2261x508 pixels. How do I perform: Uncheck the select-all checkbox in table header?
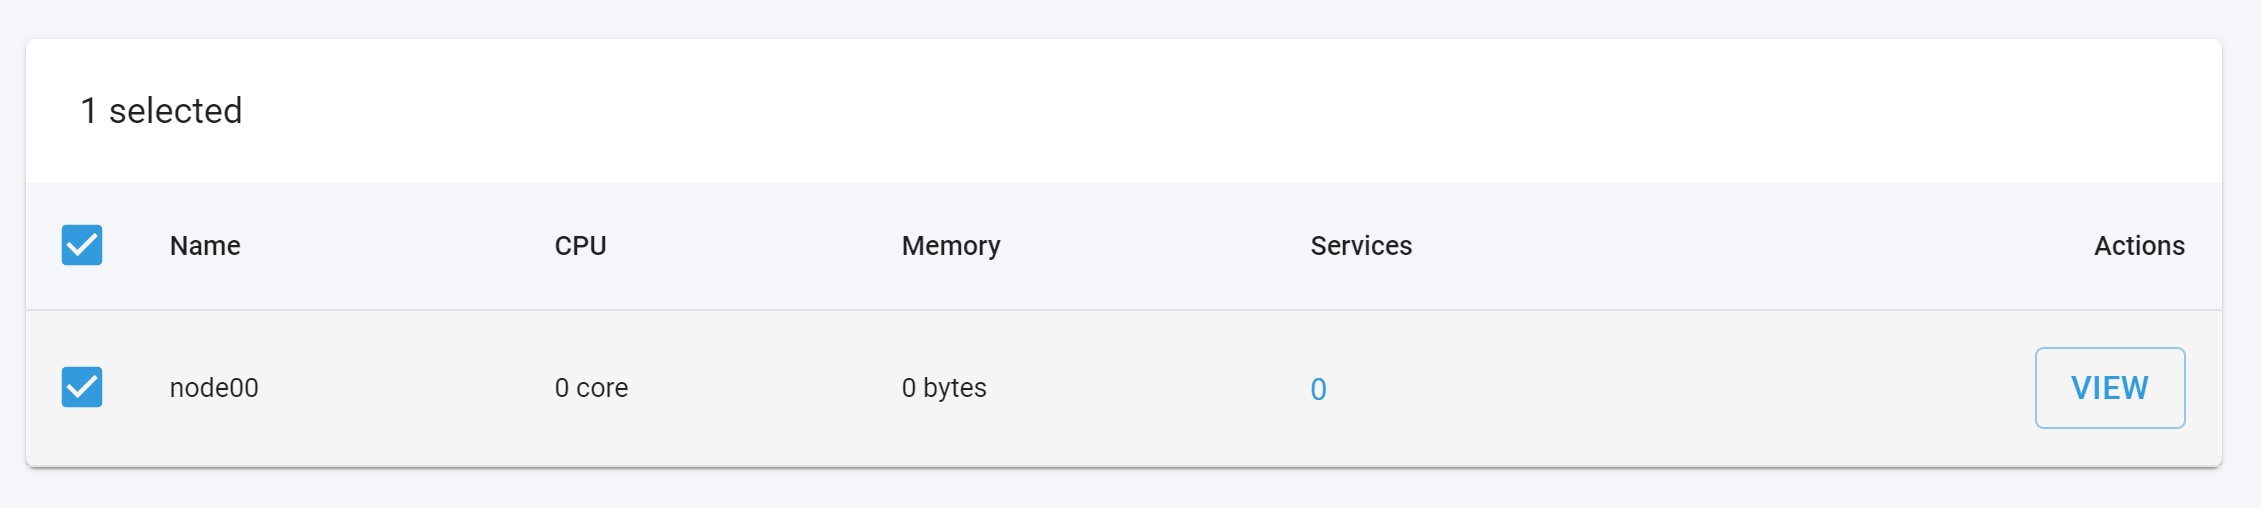tap(82, 245)
